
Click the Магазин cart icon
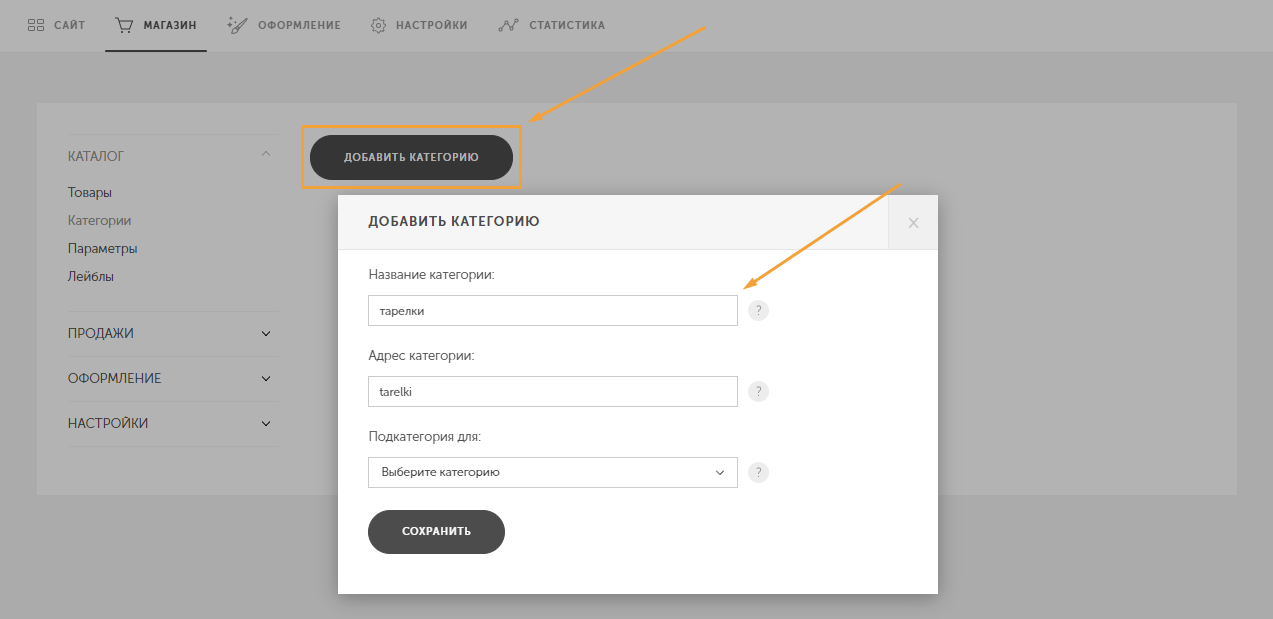tap(124, 25)
